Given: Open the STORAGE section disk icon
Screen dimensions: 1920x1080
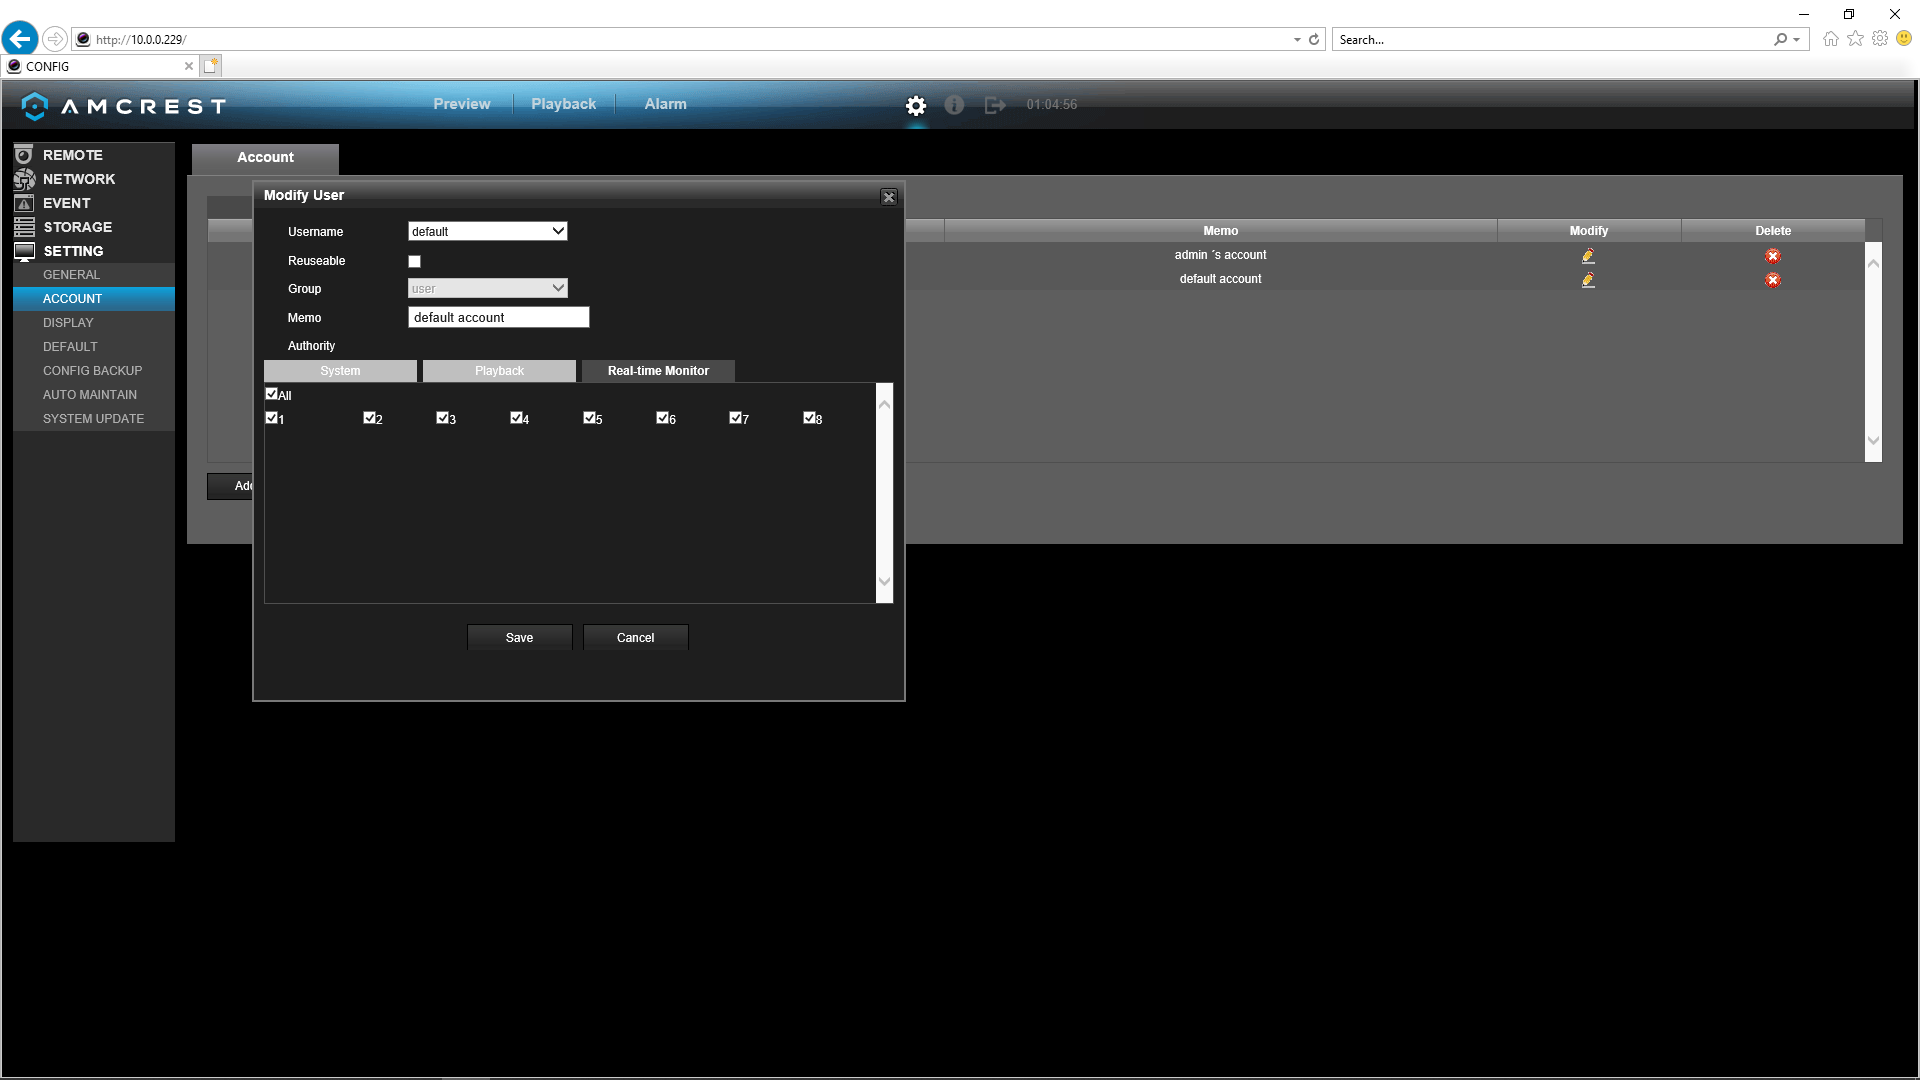Looking at the screenshot, I should (x=24, y=227).
